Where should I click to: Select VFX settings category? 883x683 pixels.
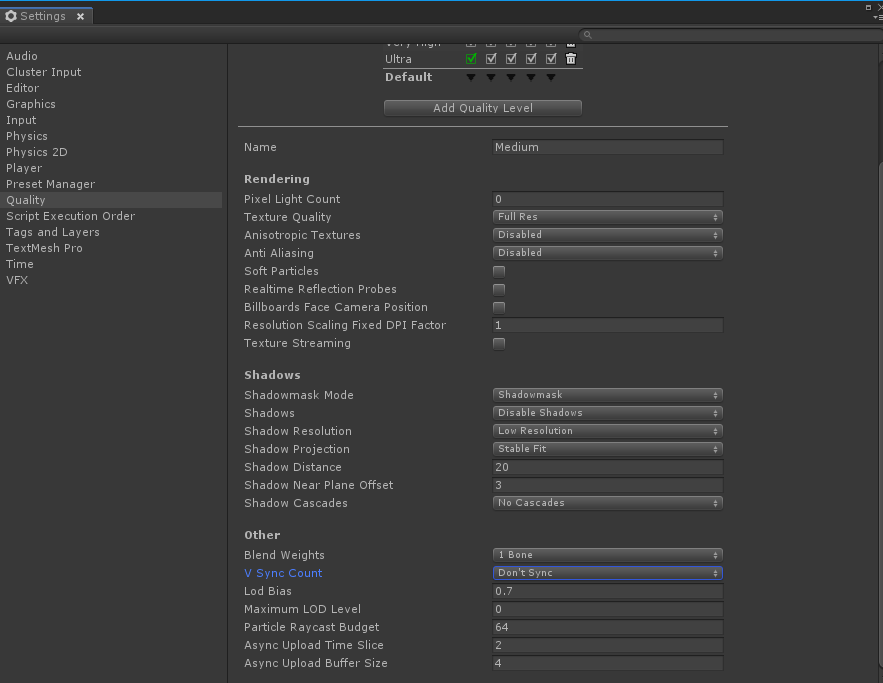pos(17,280)
